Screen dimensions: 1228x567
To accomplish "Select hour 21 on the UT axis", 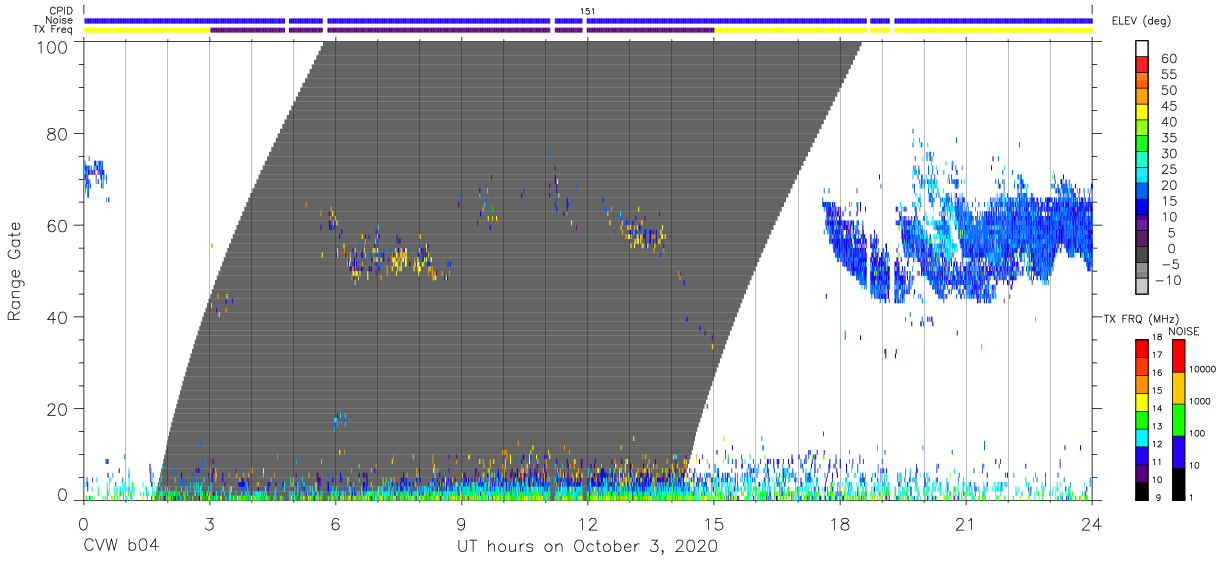I will pyautogui.click(x=966, y=524).
